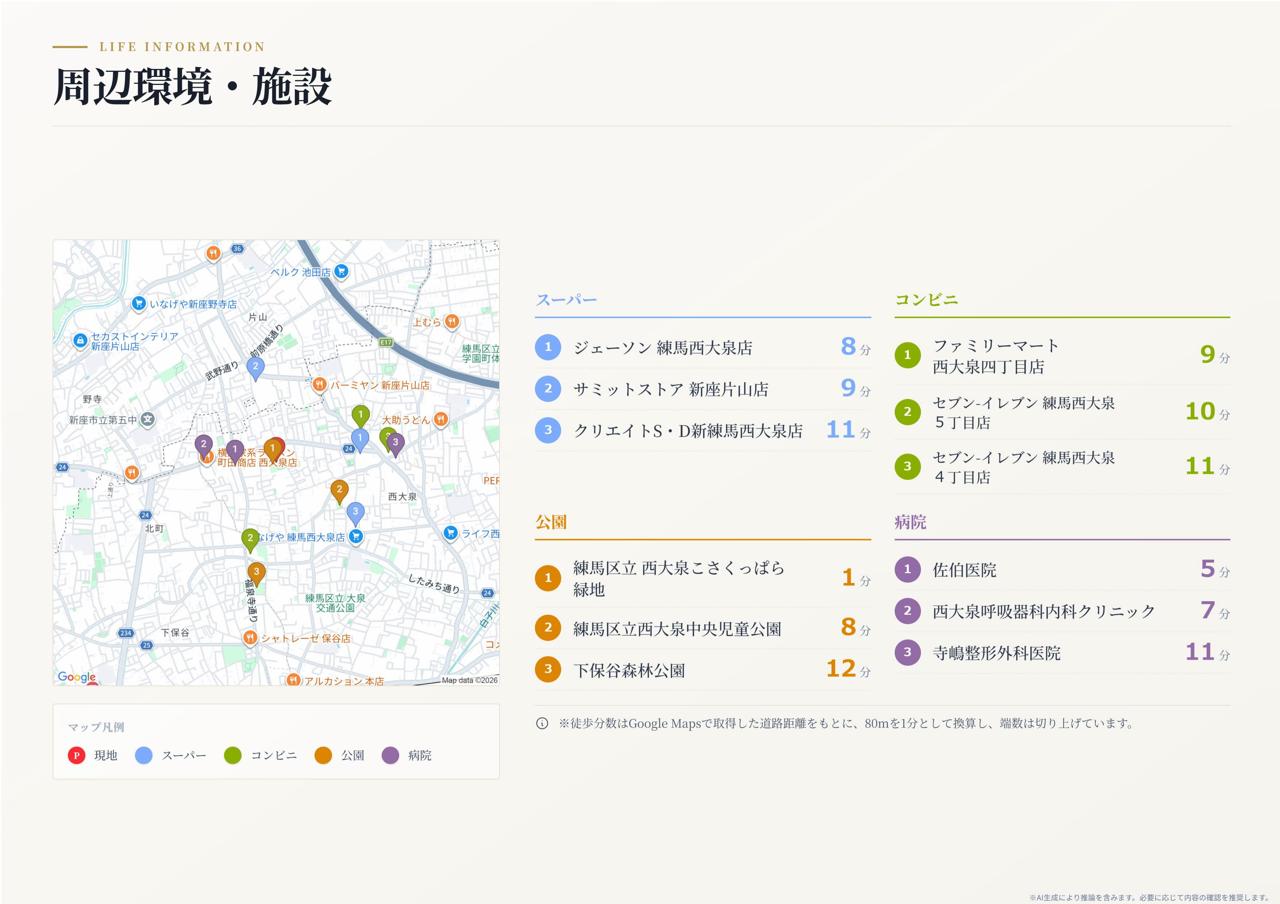Click the red 現地 legend marker
Viewport: 1280px width, 904px height.
(76, 755)
